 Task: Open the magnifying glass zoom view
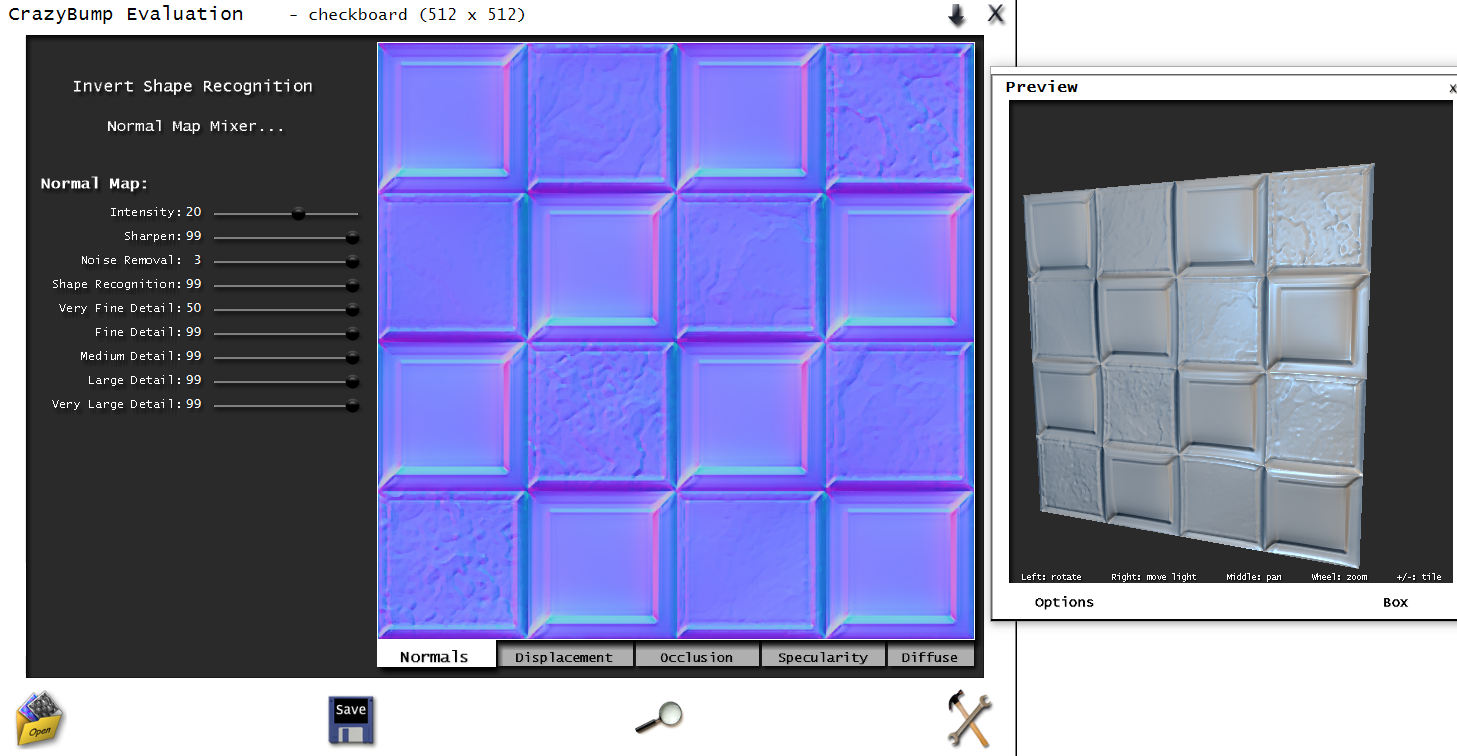pyautogui.click(x=658, y=717)
